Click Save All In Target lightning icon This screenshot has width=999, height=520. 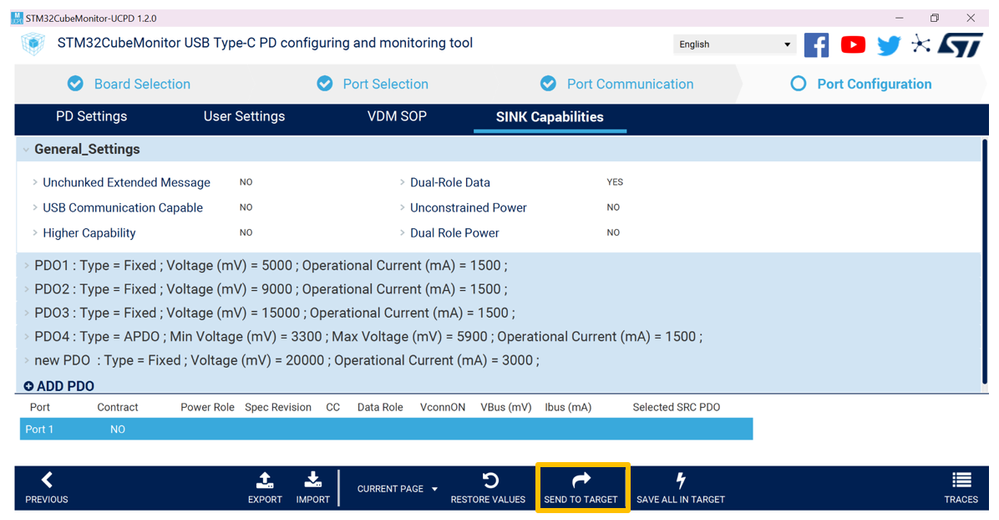tap(680, 480)
